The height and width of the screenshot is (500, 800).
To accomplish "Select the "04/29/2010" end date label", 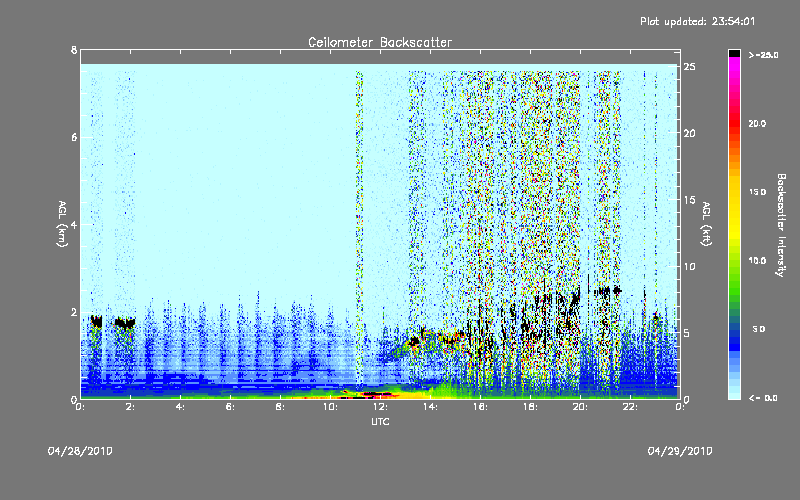I will click(680, 451).
